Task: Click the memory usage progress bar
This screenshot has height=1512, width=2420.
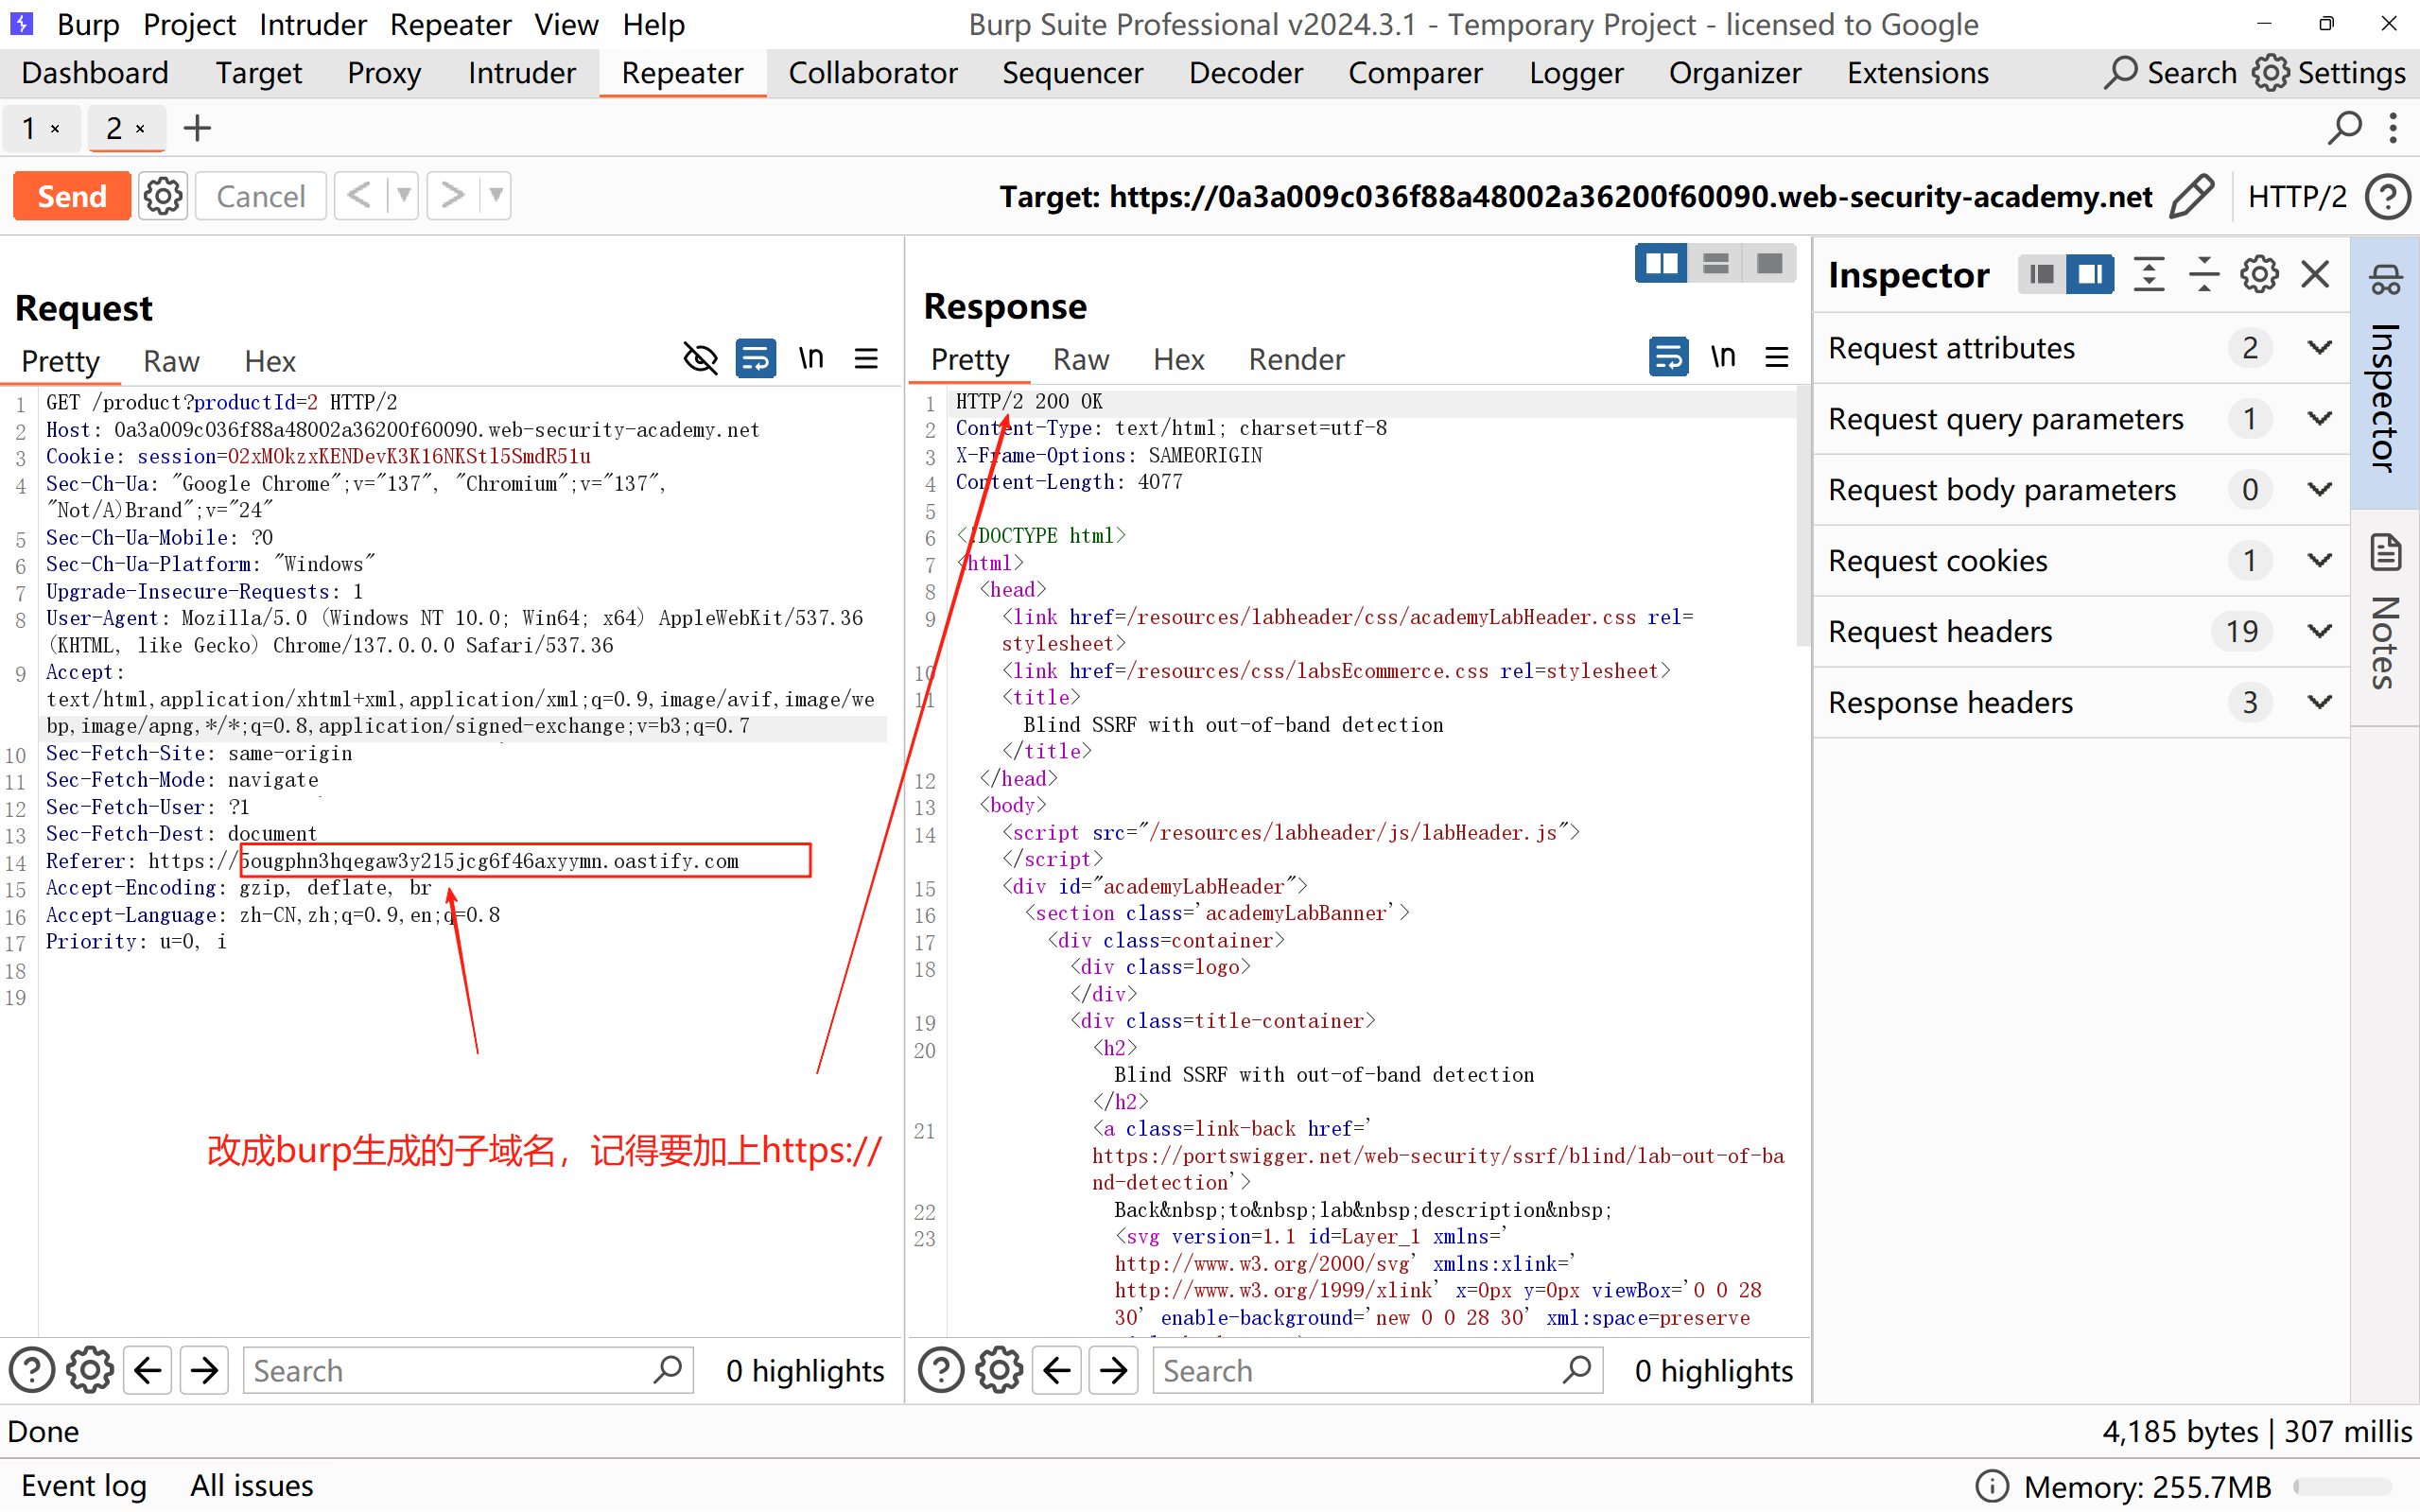Action: coord(2342,1487)
